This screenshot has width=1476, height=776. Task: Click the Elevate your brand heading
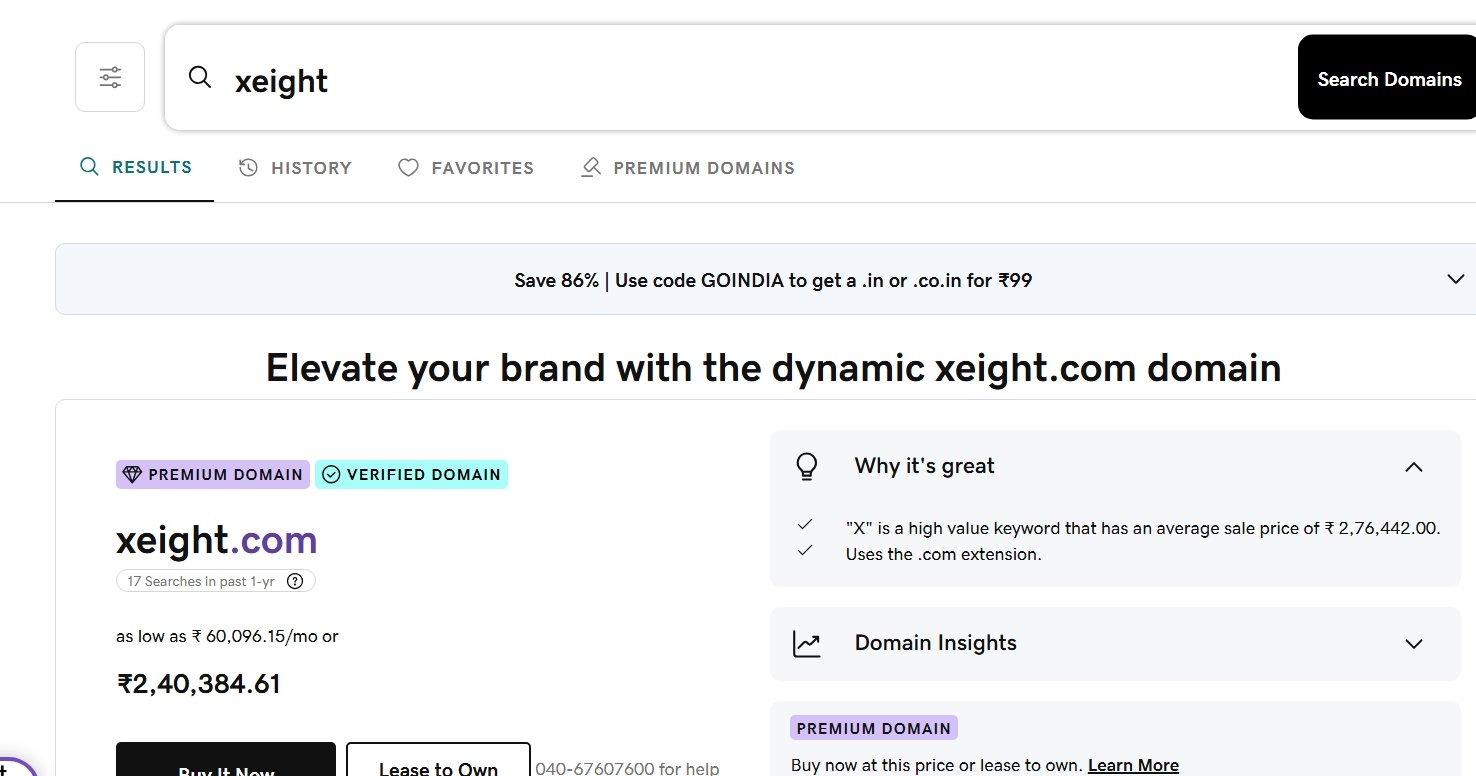coord(773,368)
